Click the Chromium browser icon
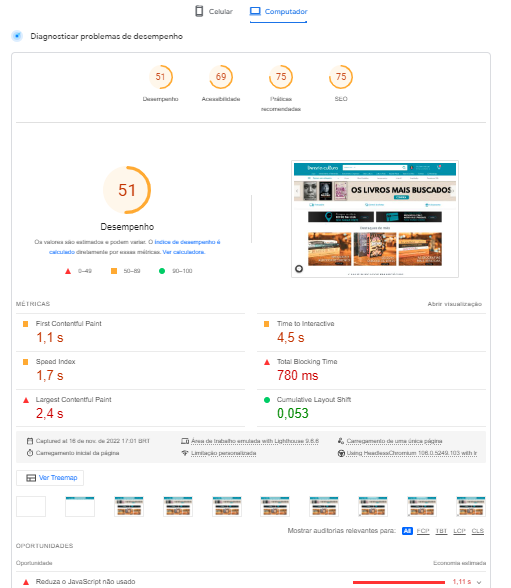The image size is (511, 588). (341, 453)
